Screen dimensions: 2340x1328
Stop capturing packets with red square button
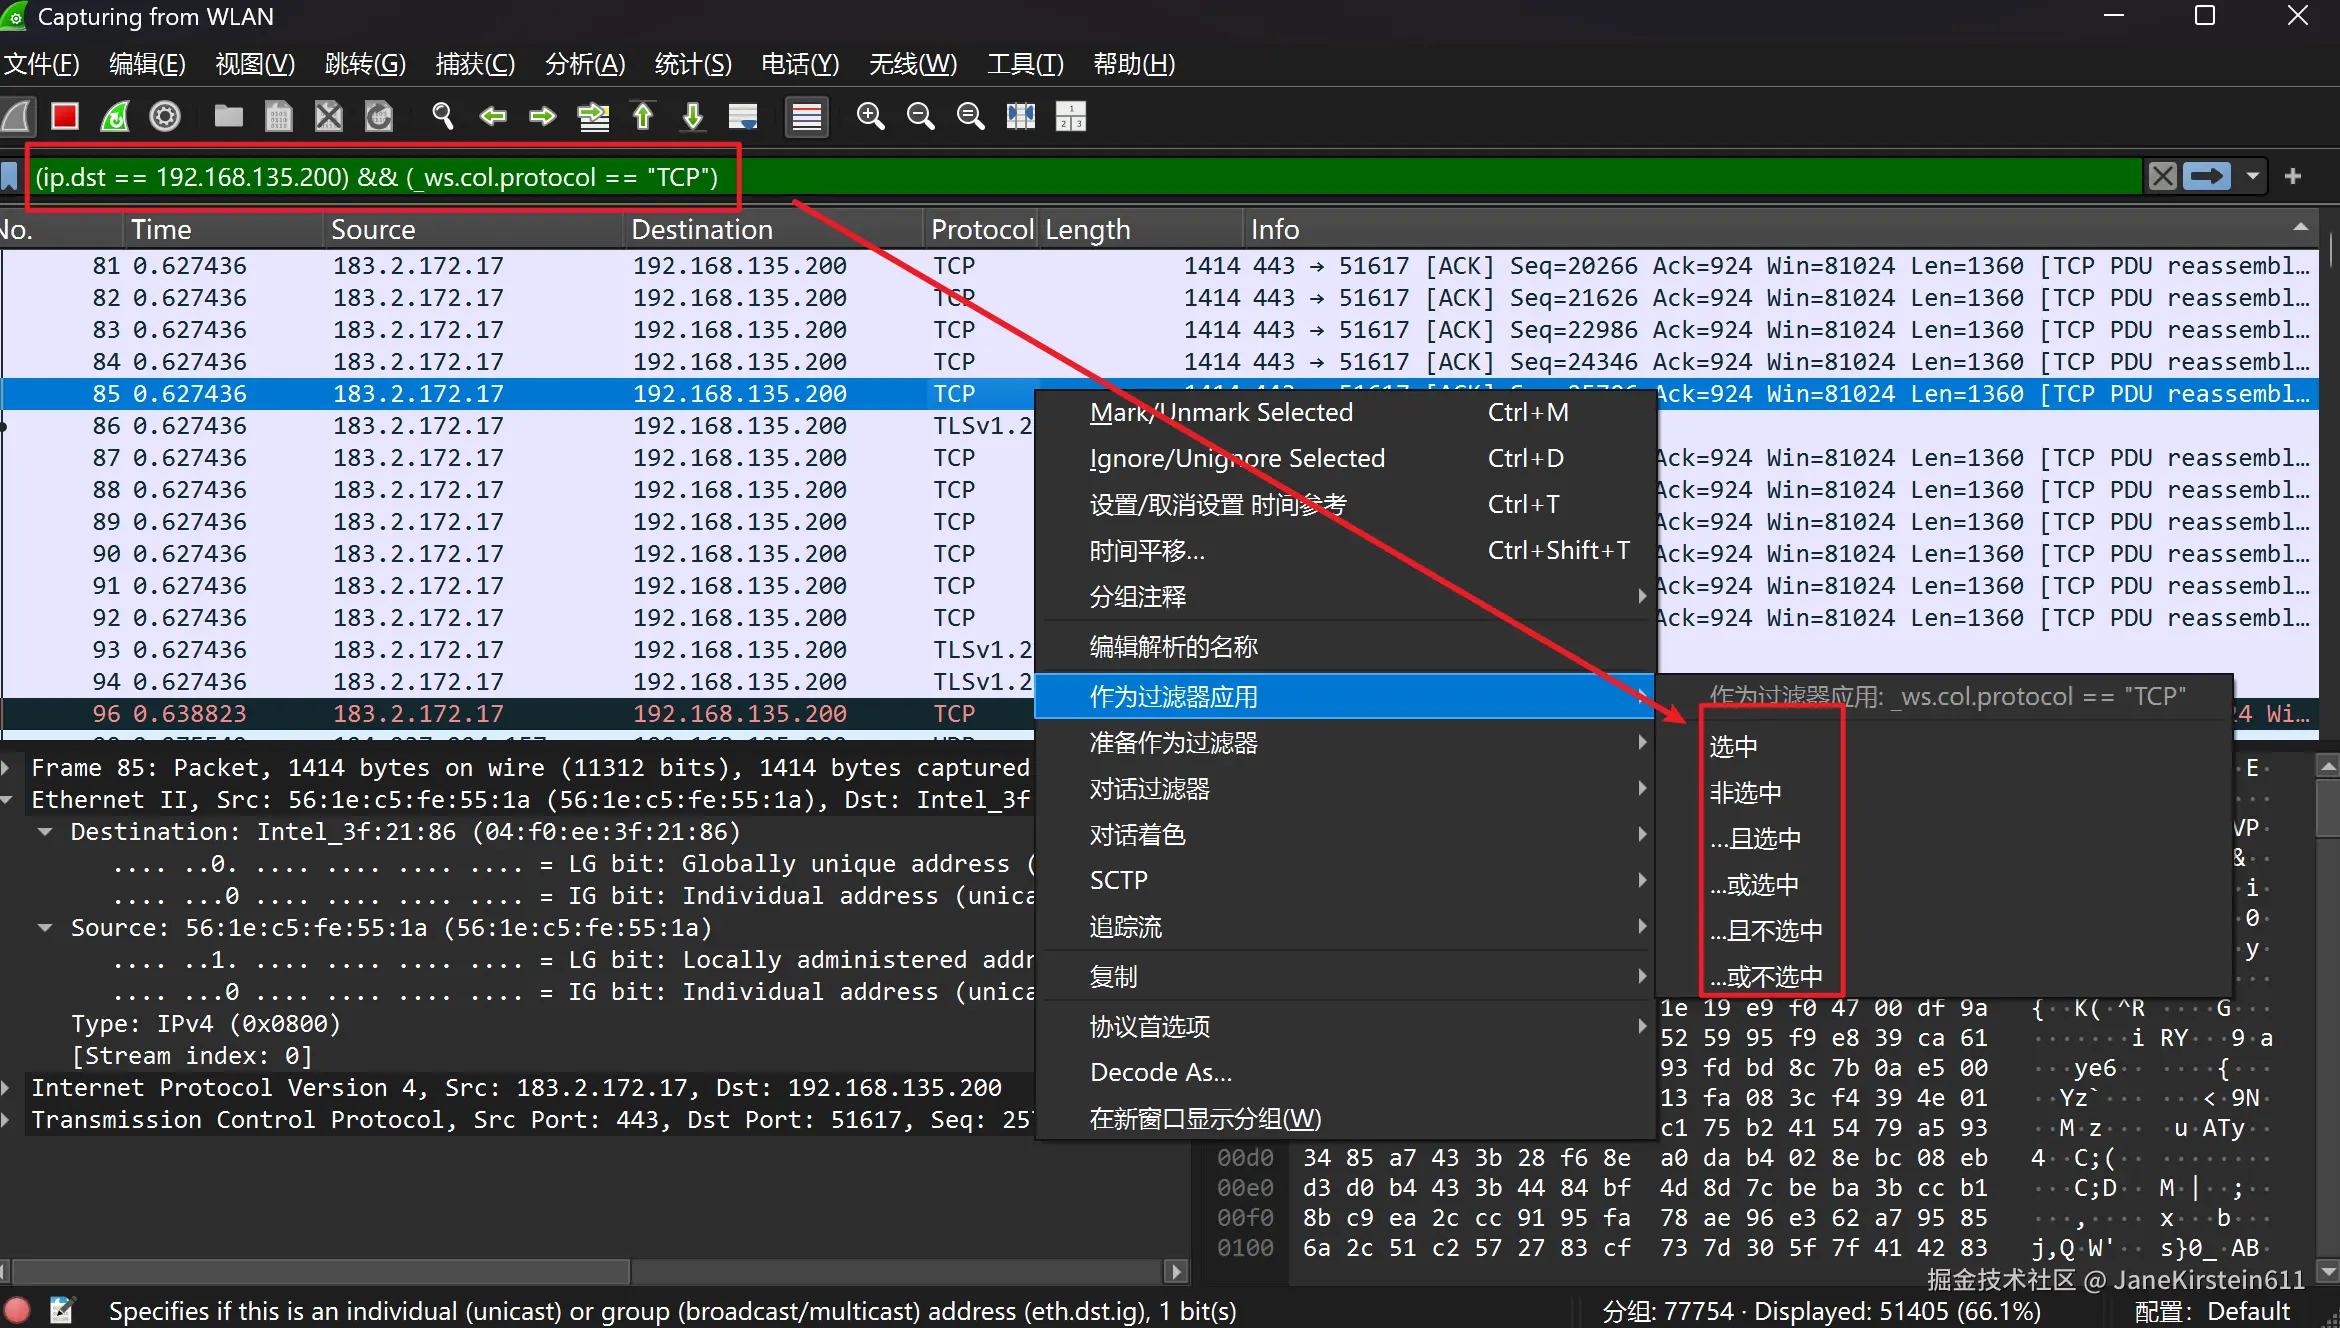point(65,117)
